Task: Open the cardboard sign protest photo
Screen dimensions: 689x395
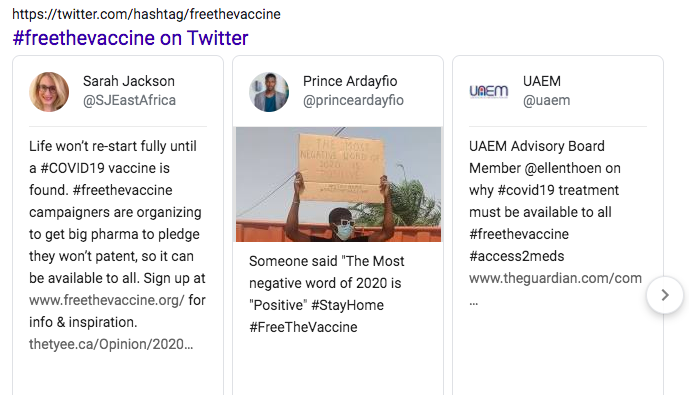Action: point(338,184)
